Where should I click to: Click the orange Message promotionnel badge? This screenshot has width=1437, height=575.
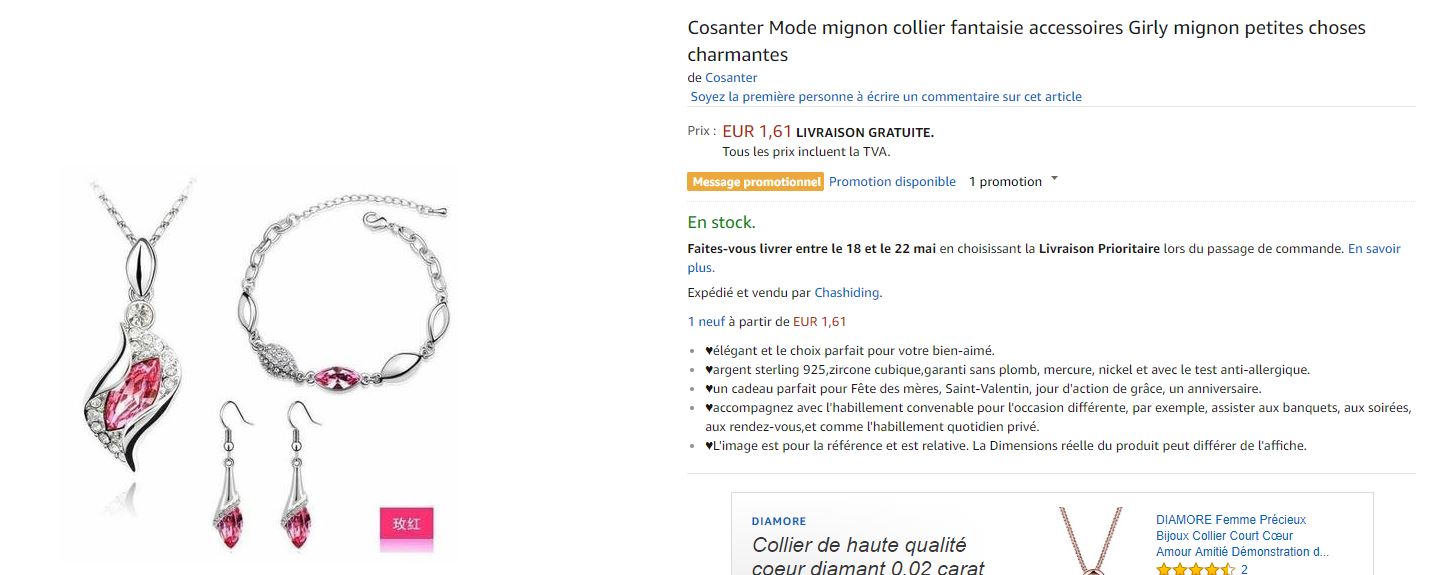pos(755,182)
